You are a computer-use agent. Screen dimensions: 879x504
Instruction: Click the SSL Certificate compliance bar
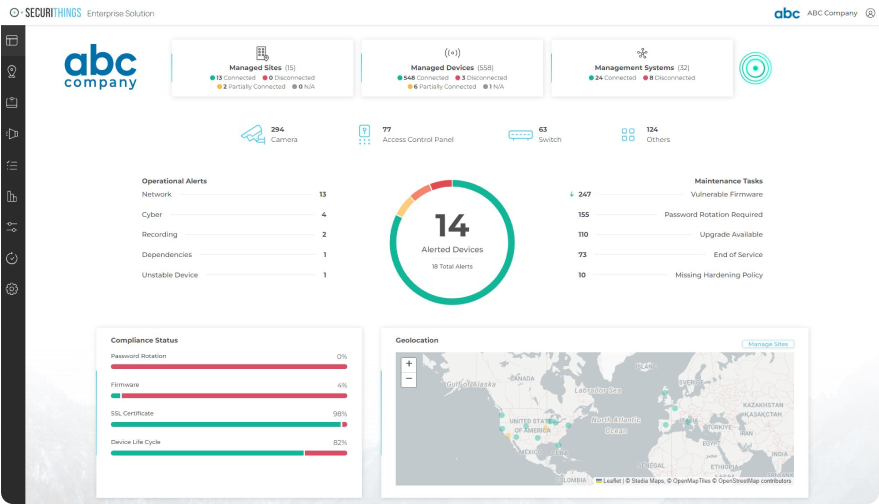(x=229, y=424)
